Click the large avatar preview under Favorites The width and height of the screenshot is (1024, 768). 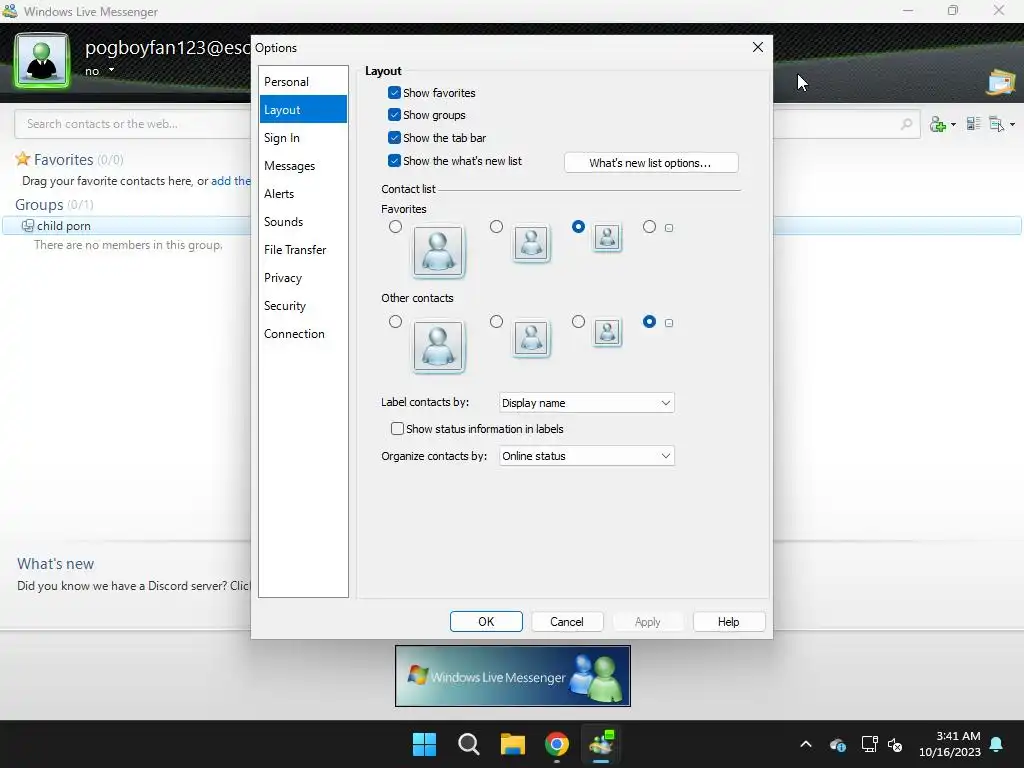point(438,251)
